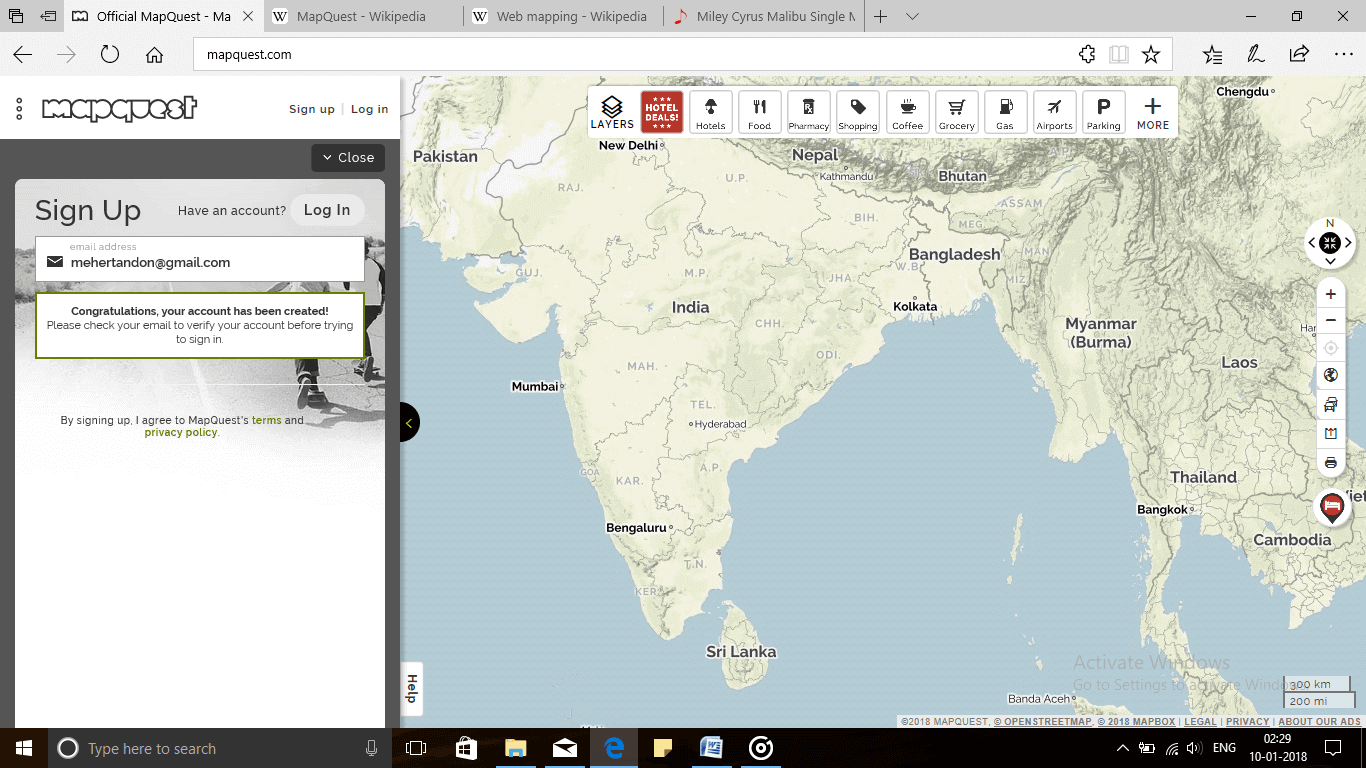
Task: Switch to the Miley Cyrus Malibu tab
Action: pyautogui.click(x=764, y=16)
